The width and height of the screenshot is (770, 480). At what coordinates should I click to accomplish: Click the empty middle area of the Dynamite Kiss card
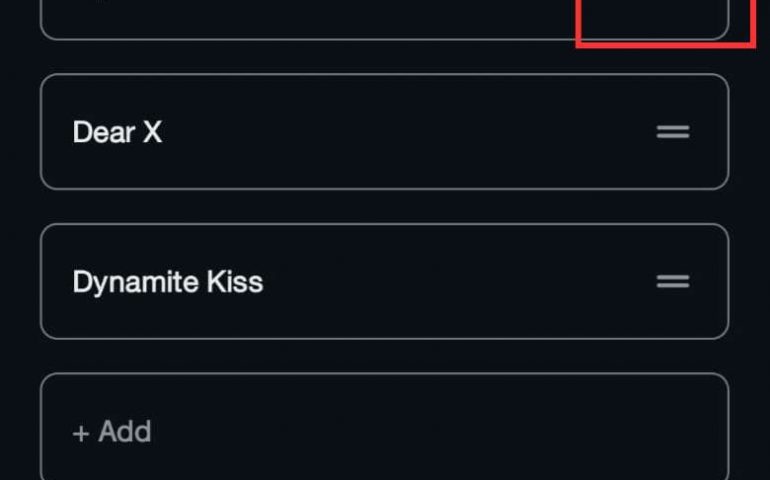point(450,282)
